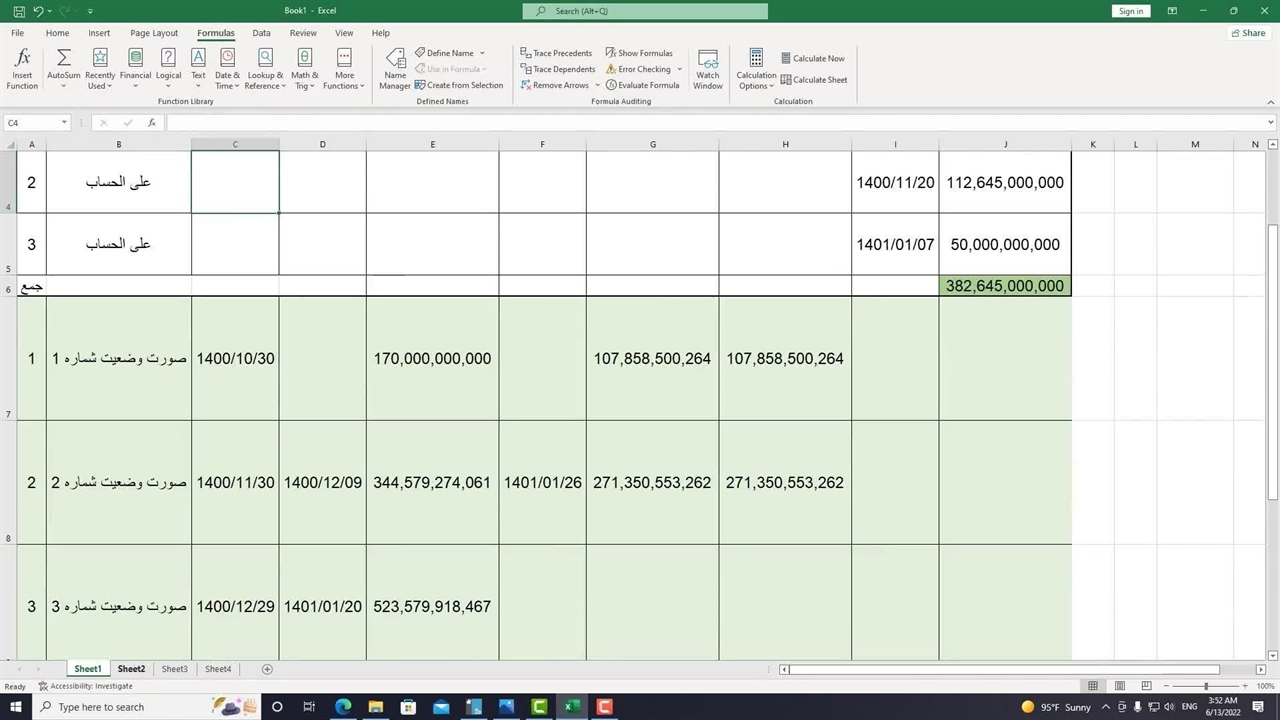1280x720 pixels.
Task: Click Trace Precedents
Action: pyautogui.click(x=556, y=53)
